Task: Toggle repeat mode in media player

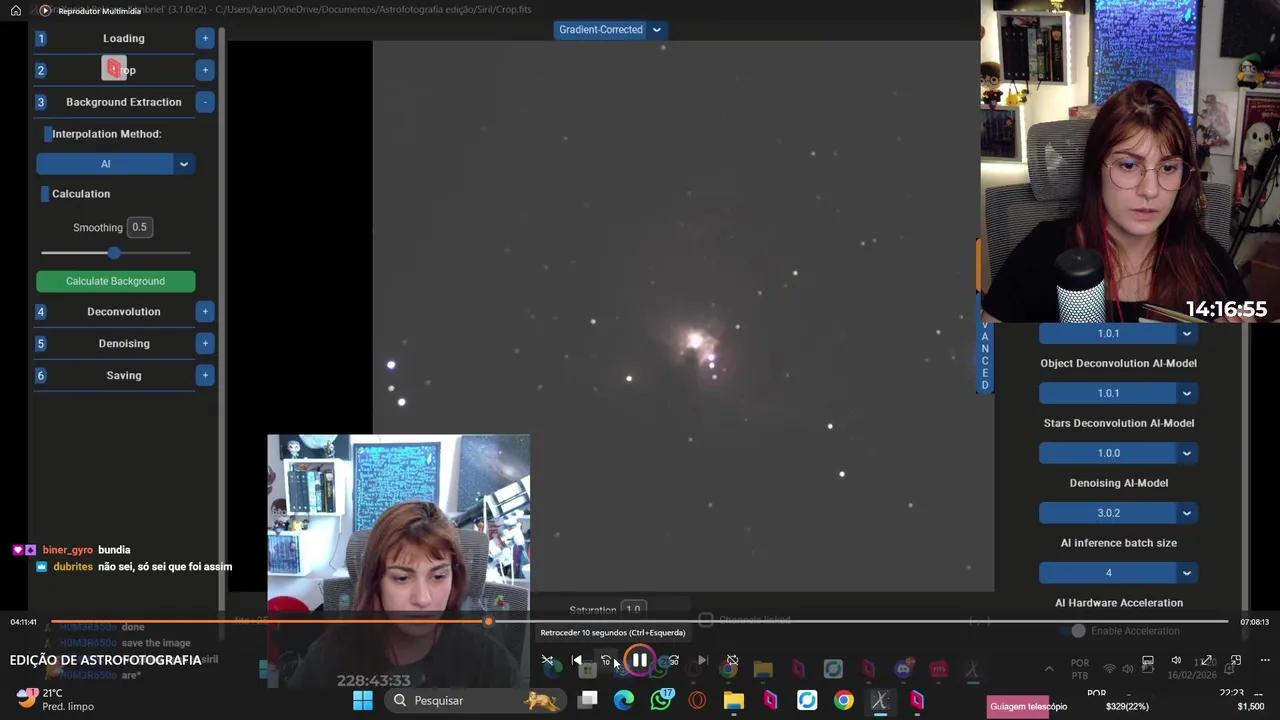Action: click(x=732, y=660)
